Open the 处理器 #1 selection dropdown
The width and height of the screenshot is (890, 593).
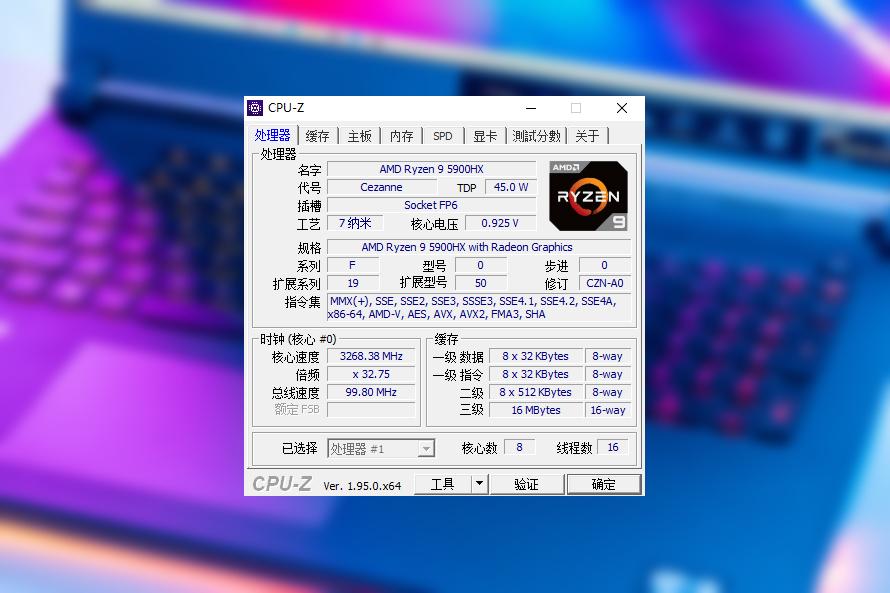[x=424, y=447]
